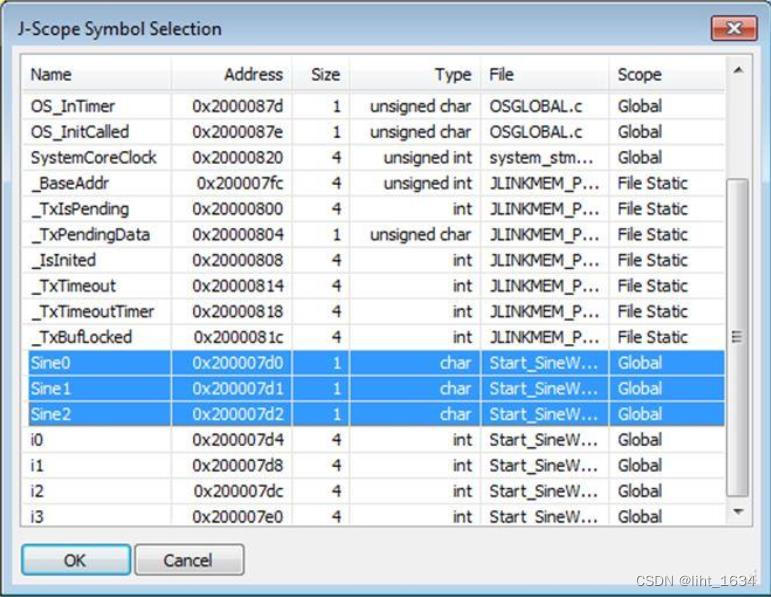
Task: Click address 0x20000818
Action: tap(237, 311)
